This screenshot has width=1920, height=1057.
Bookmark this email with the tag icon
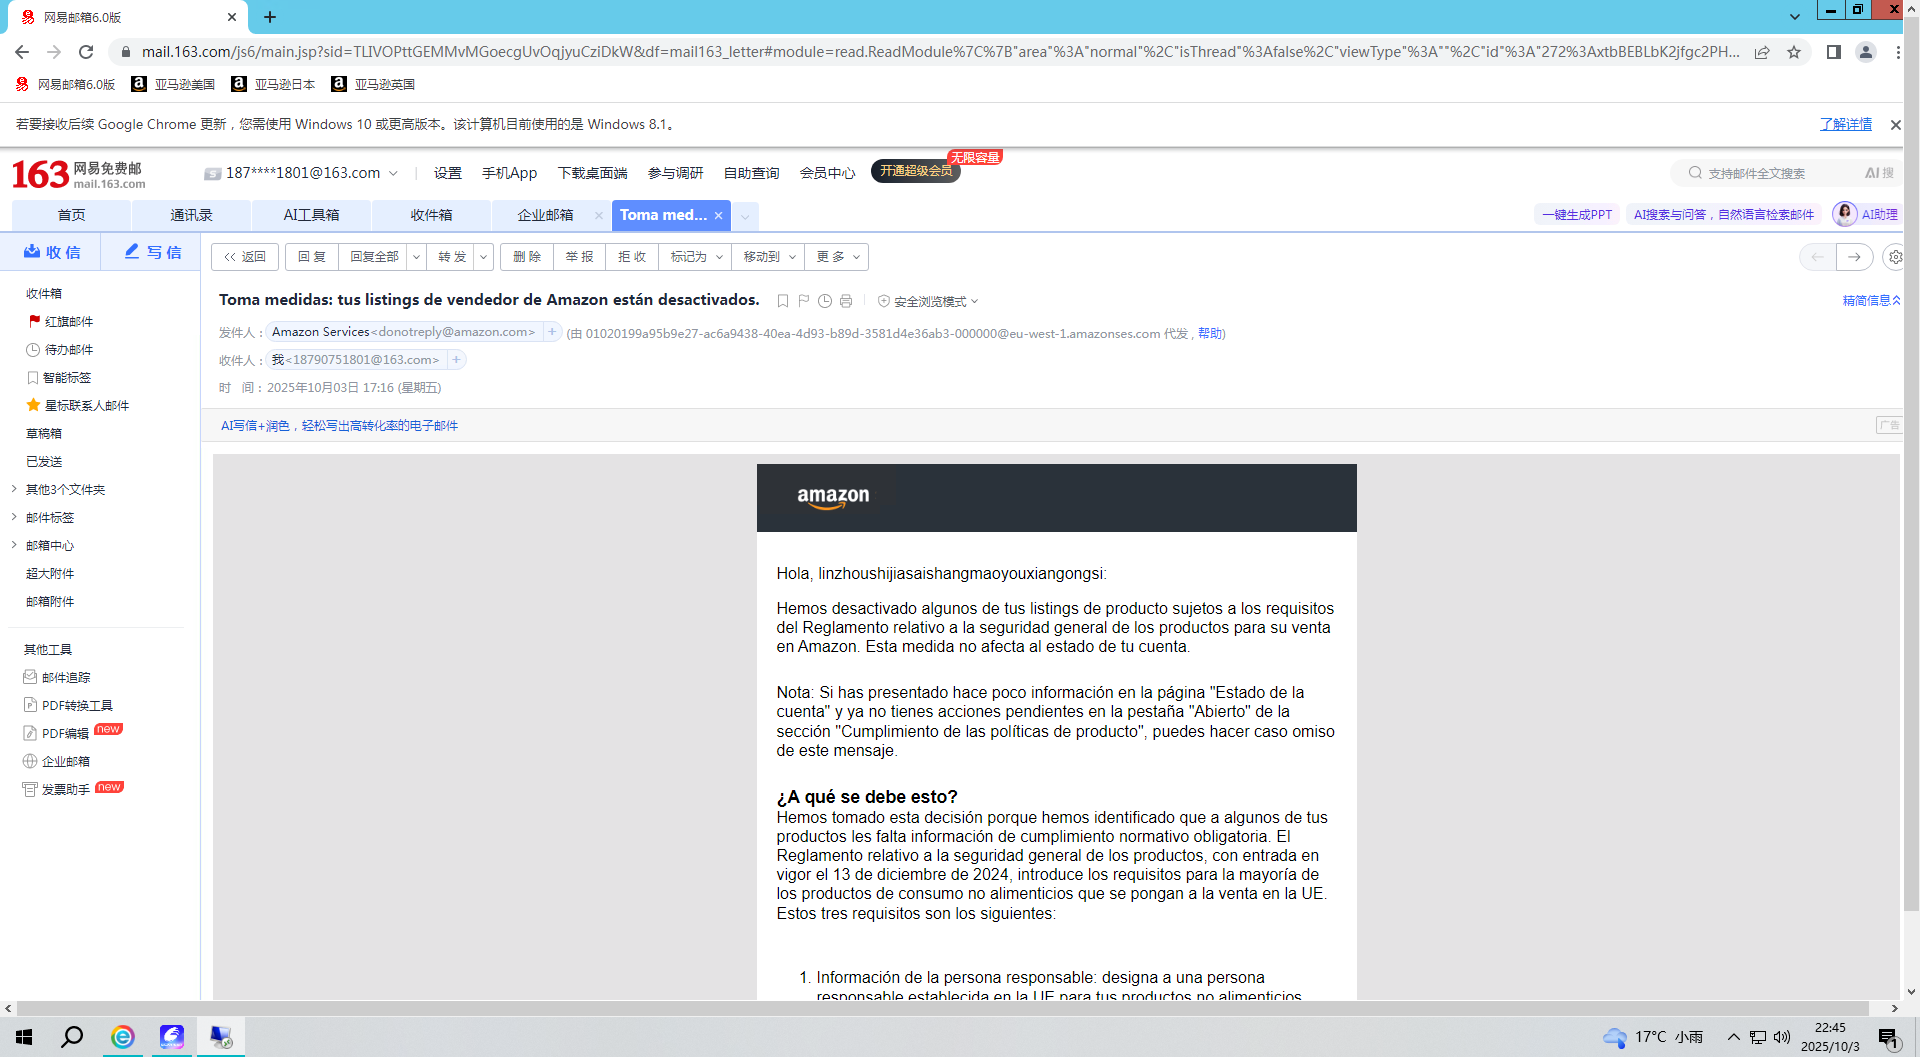point(783,301)
